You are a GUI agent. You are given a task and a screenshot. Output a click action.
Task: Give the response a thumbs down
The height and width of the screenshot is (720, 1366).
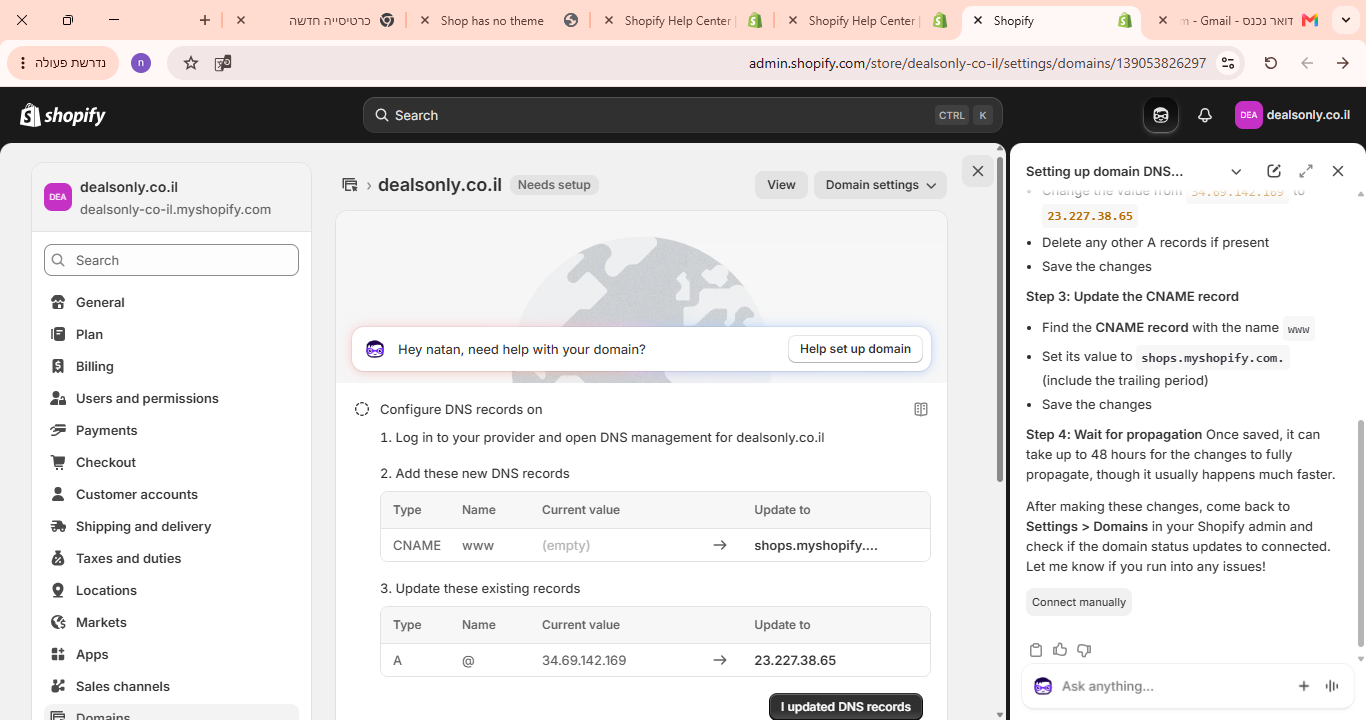click(x=1084, y=650)
